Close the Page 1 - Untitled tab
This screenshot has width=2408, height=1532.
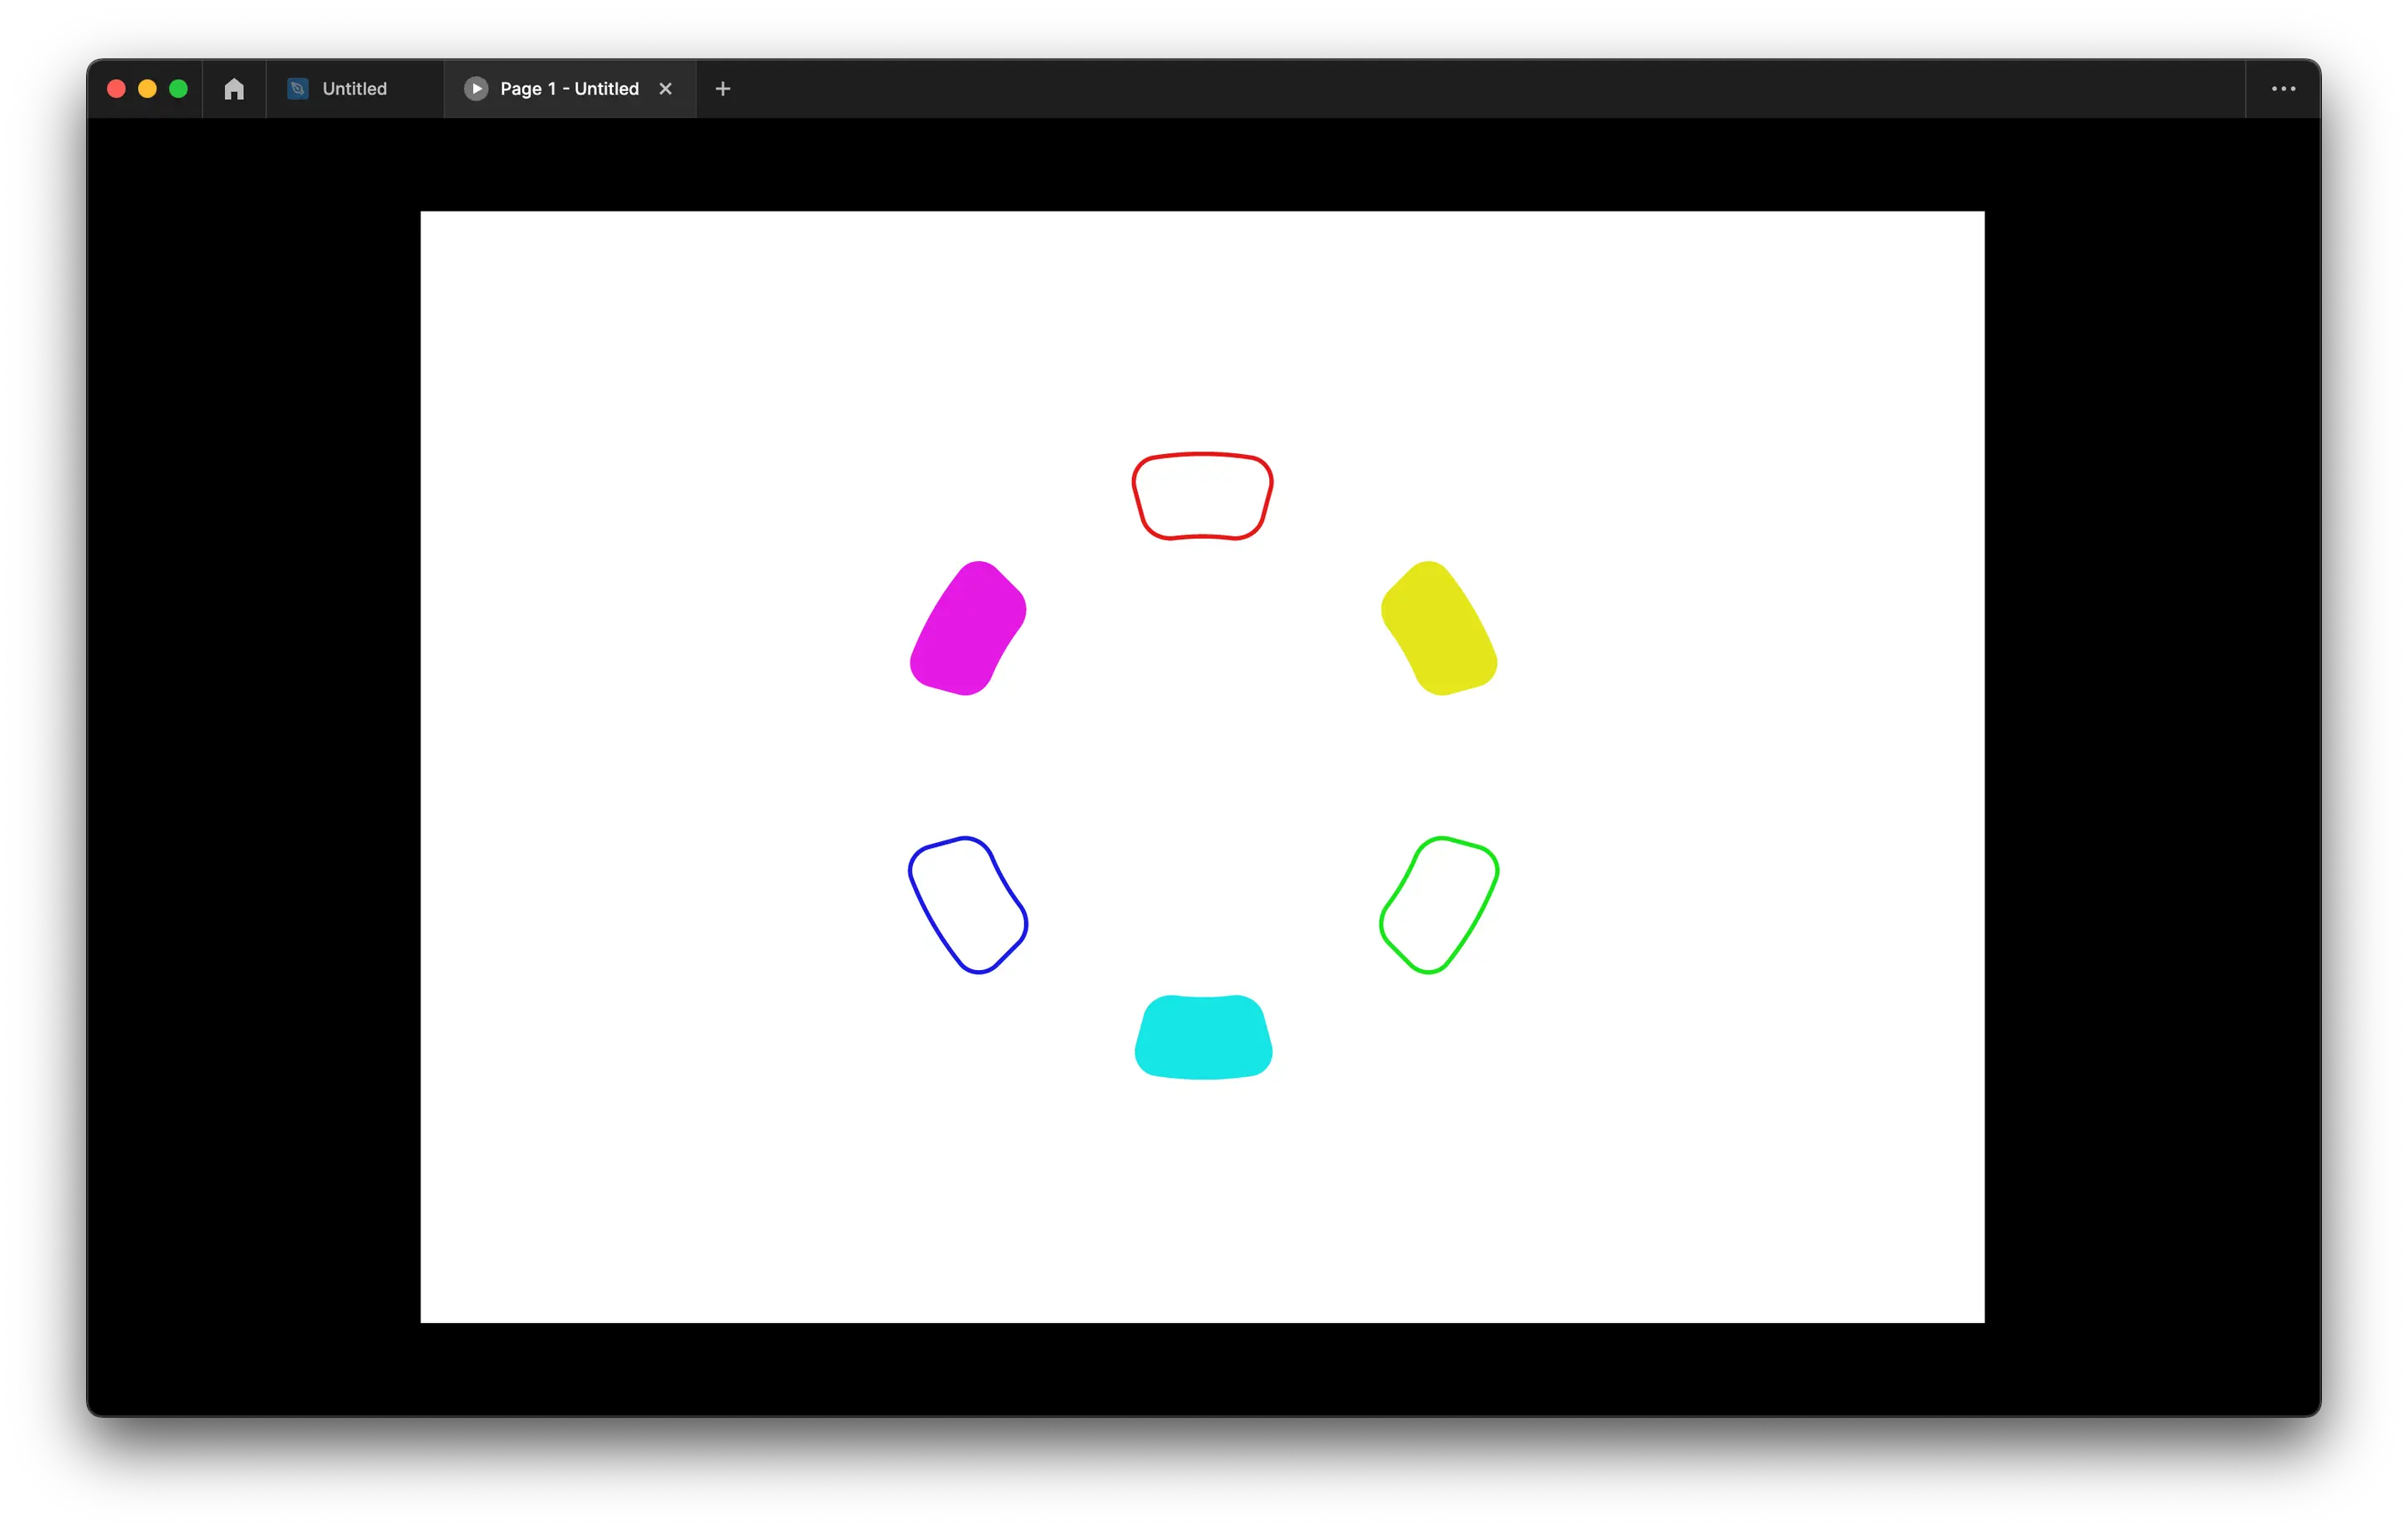tap(665, 89)
